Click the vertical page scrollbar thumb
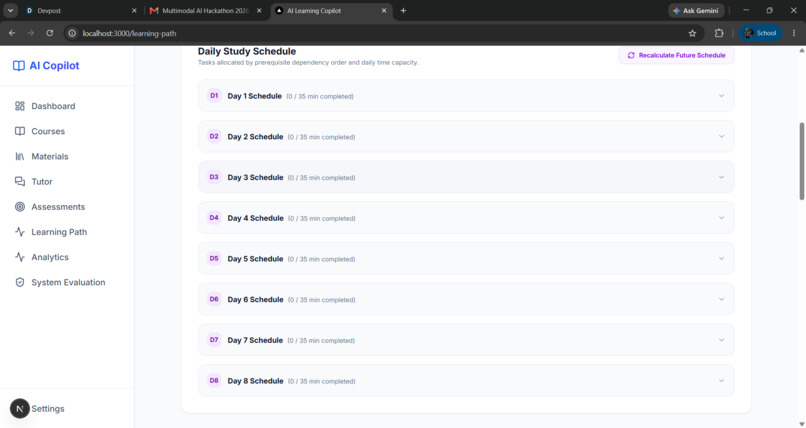The height and width of the screenshot is (428, 806). pyautogui.click(x=801, y=161)
